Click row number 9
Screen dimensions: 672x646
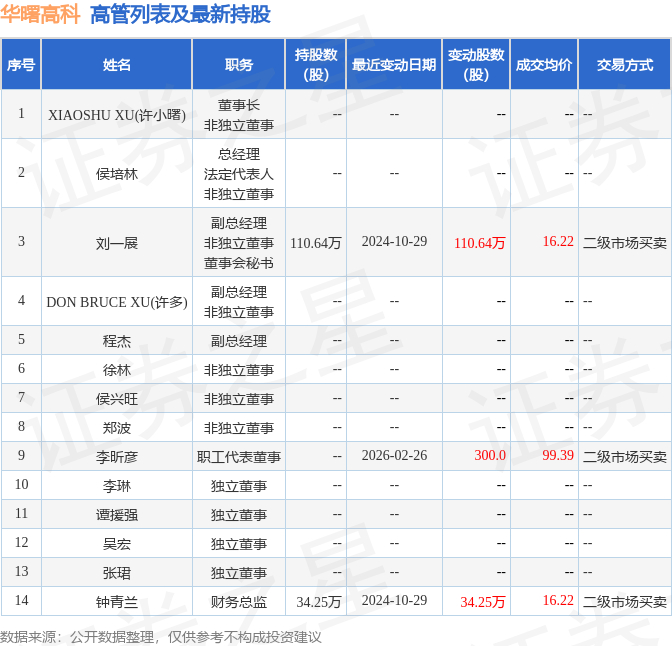tap(21, 455)
